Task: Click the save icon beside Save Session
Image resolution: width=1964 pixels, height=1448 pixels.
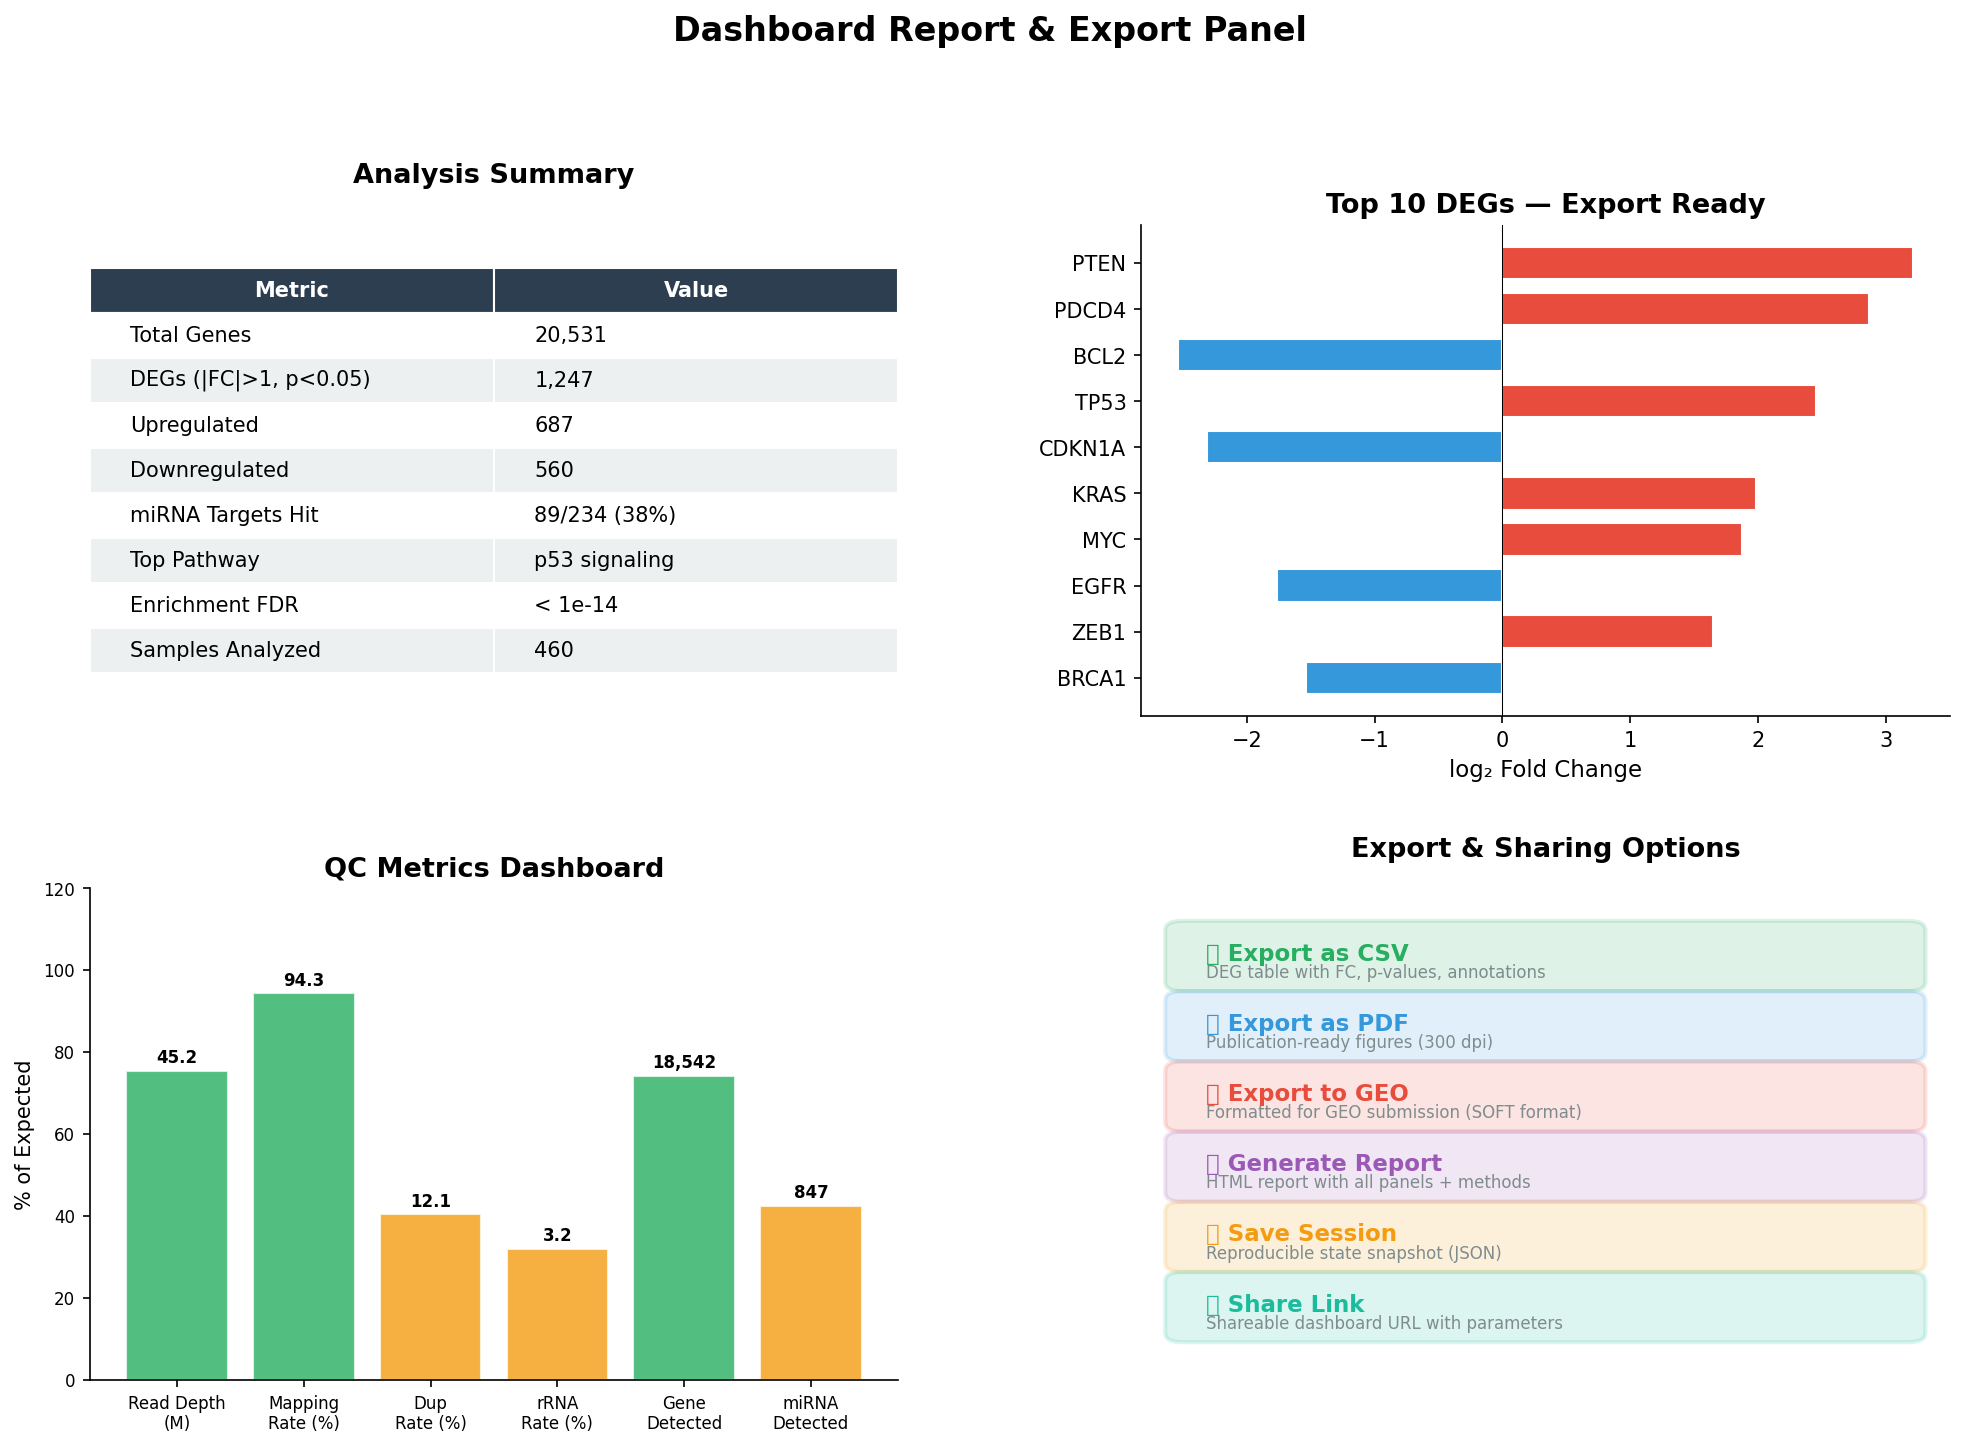Action: click(x=1213, y=1232)
